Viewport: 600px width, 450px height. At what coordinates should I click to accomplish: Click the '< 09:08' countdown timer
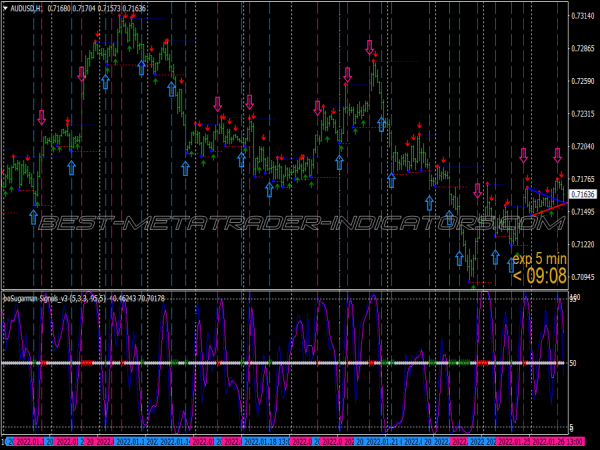click(x=540, y=276)
